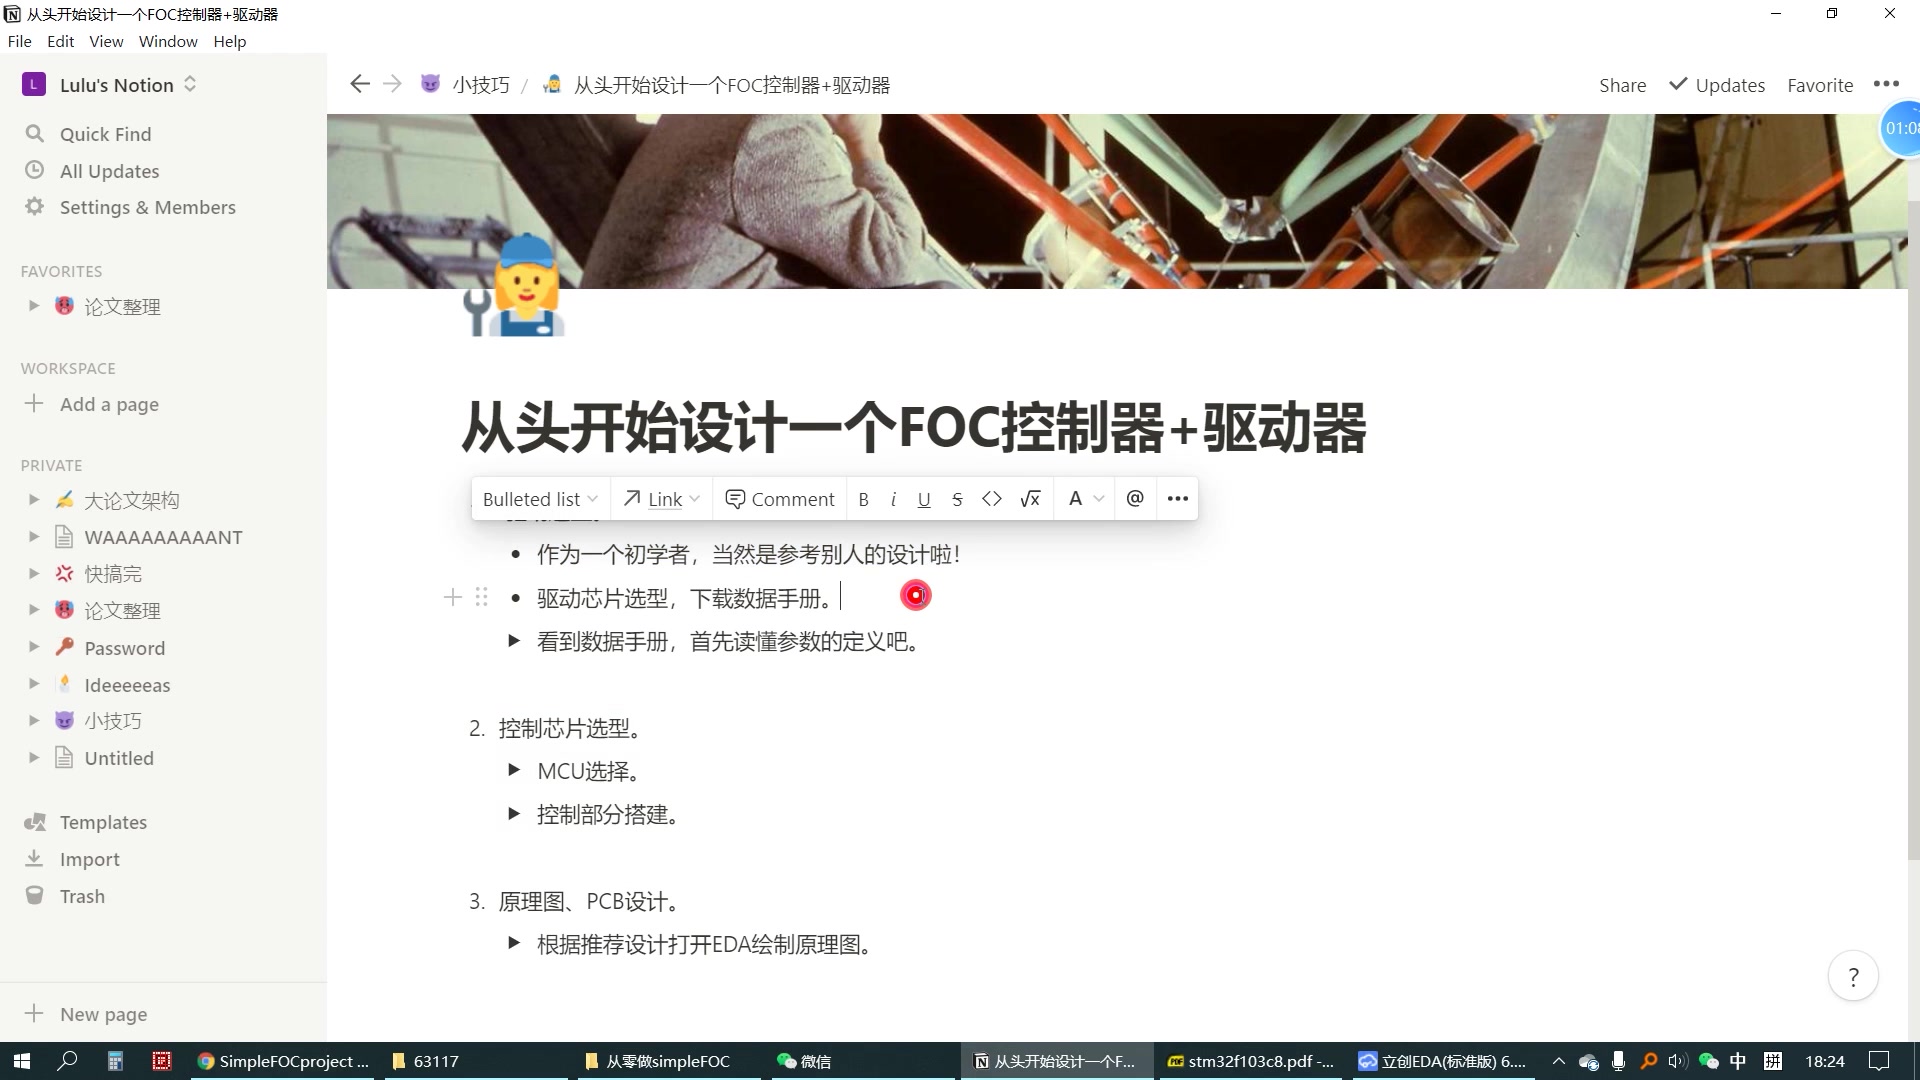Open All Updates from the sidebar
The height and width of the screenshot is (1080, 1920).
coord(109,171)
